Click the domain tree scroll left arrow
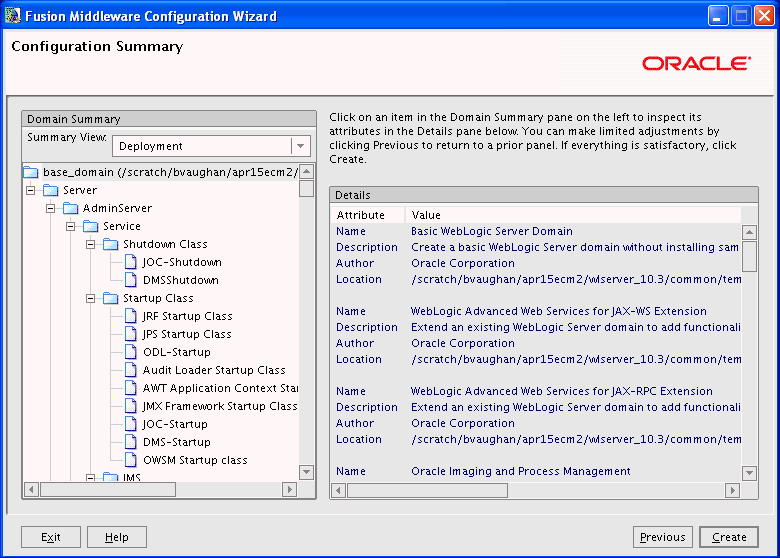The width and height of the screenshot is (780, 558). (x=31, y=489)
